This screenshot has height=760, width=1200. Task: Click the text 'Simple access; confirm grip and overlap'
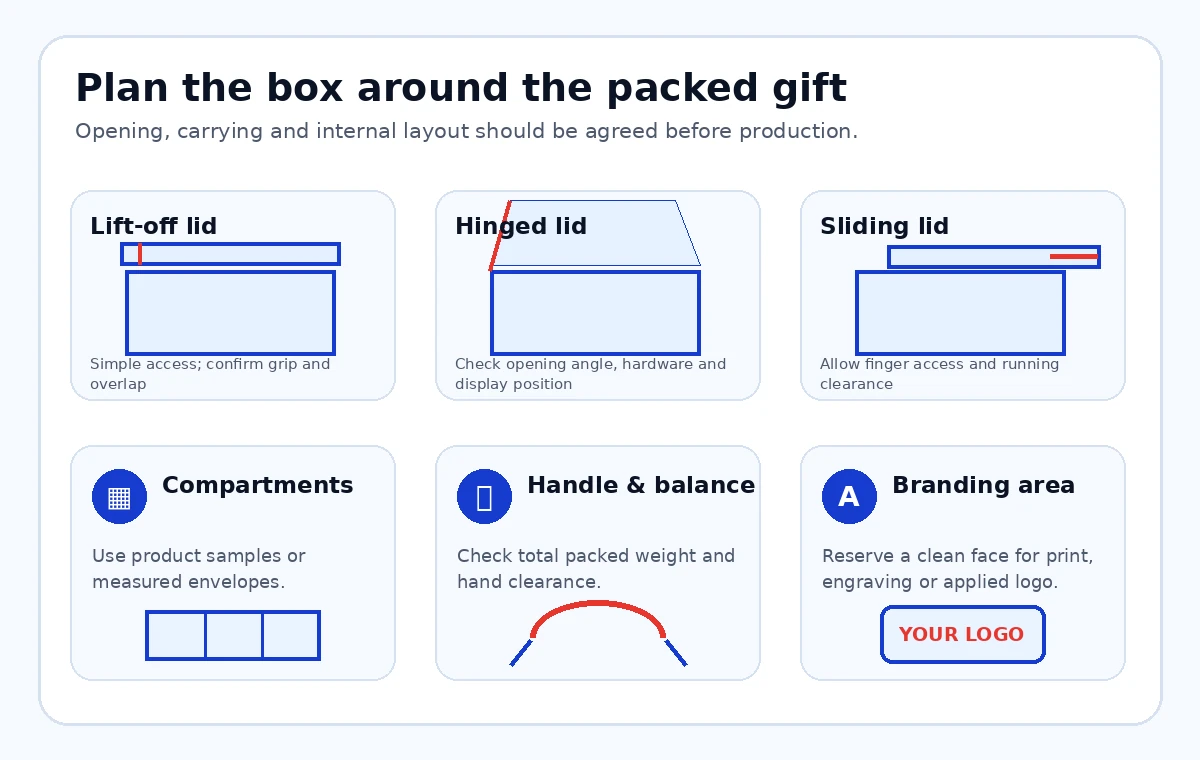210,374
